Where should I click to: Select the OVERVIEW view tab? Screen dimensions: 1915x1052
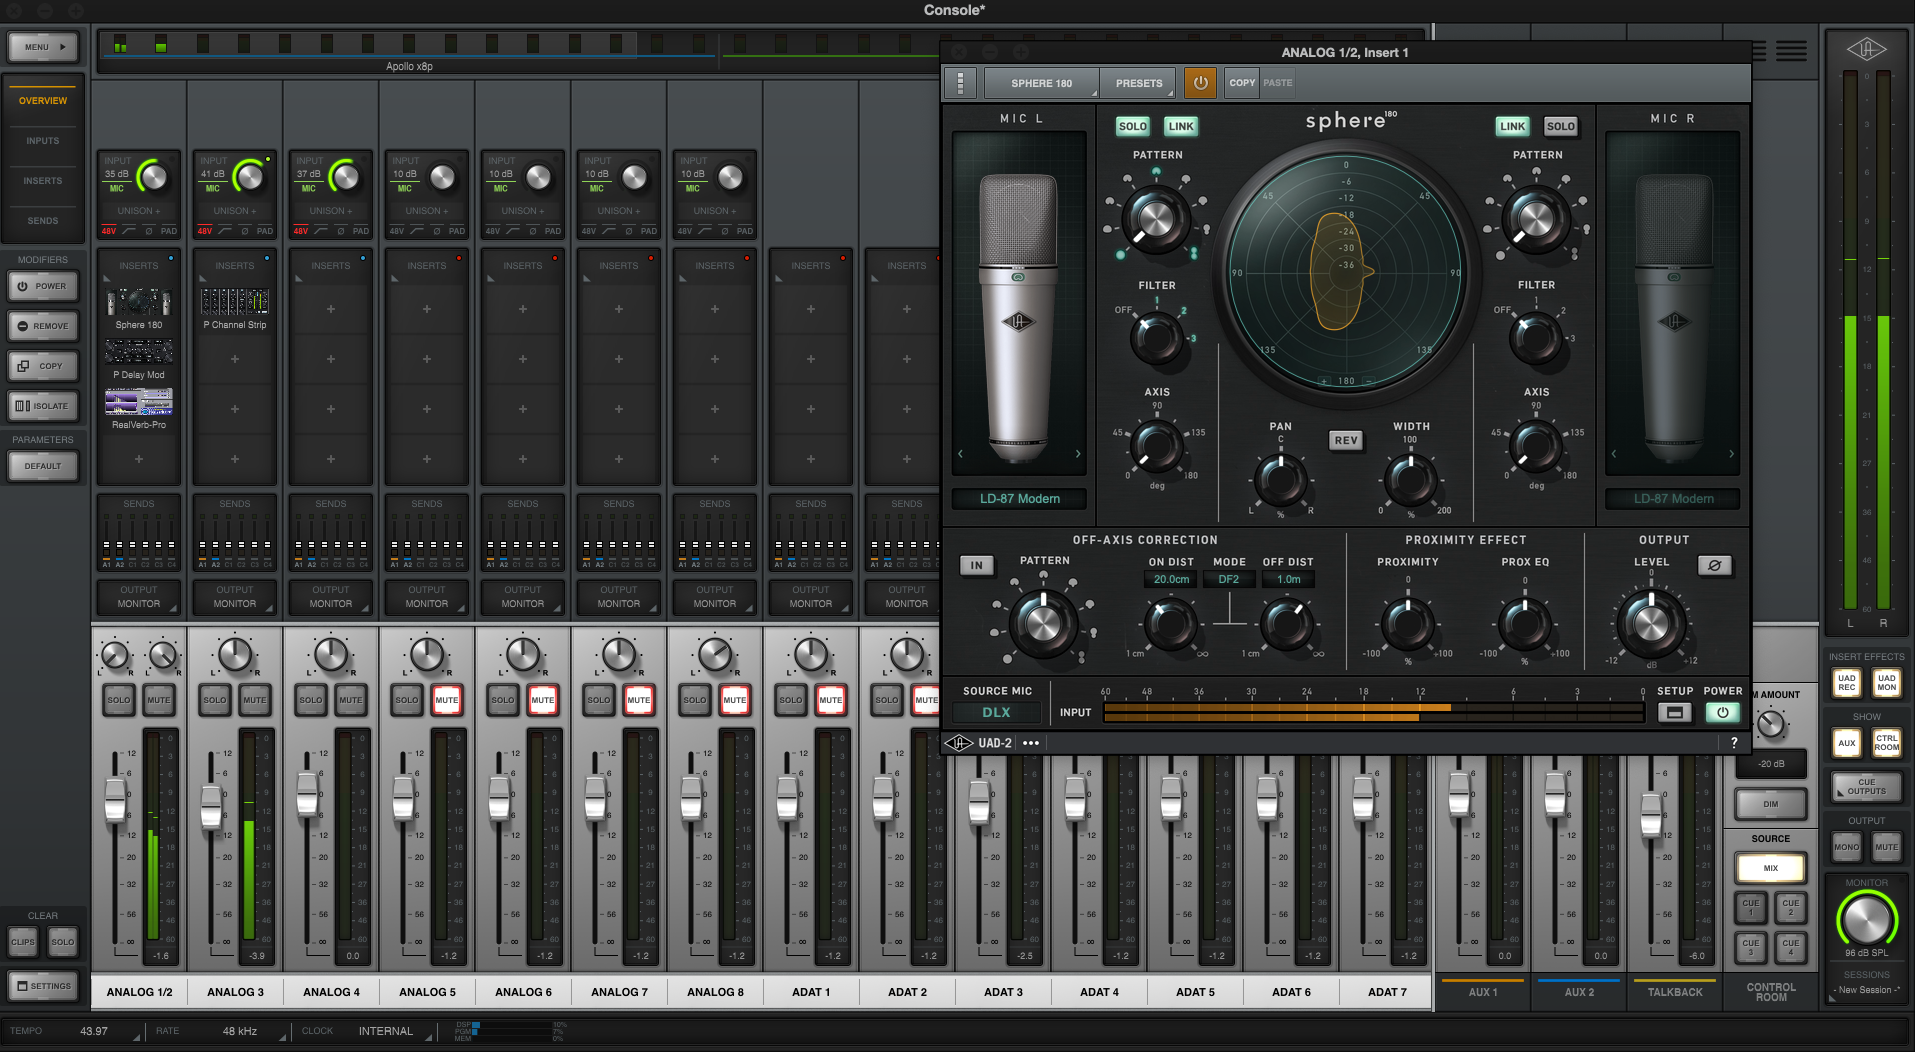pos(43,101)
